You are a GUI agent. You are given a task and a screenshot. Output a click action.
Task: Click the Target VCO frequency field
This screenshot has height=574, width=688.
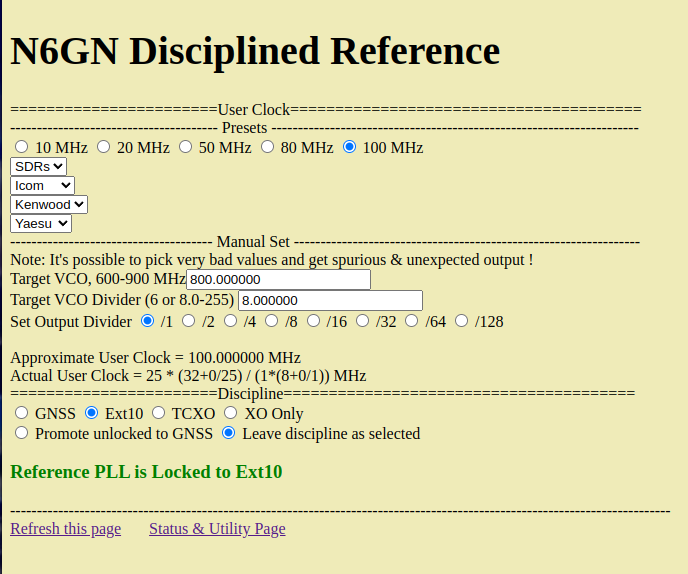[x=279, y=280]
